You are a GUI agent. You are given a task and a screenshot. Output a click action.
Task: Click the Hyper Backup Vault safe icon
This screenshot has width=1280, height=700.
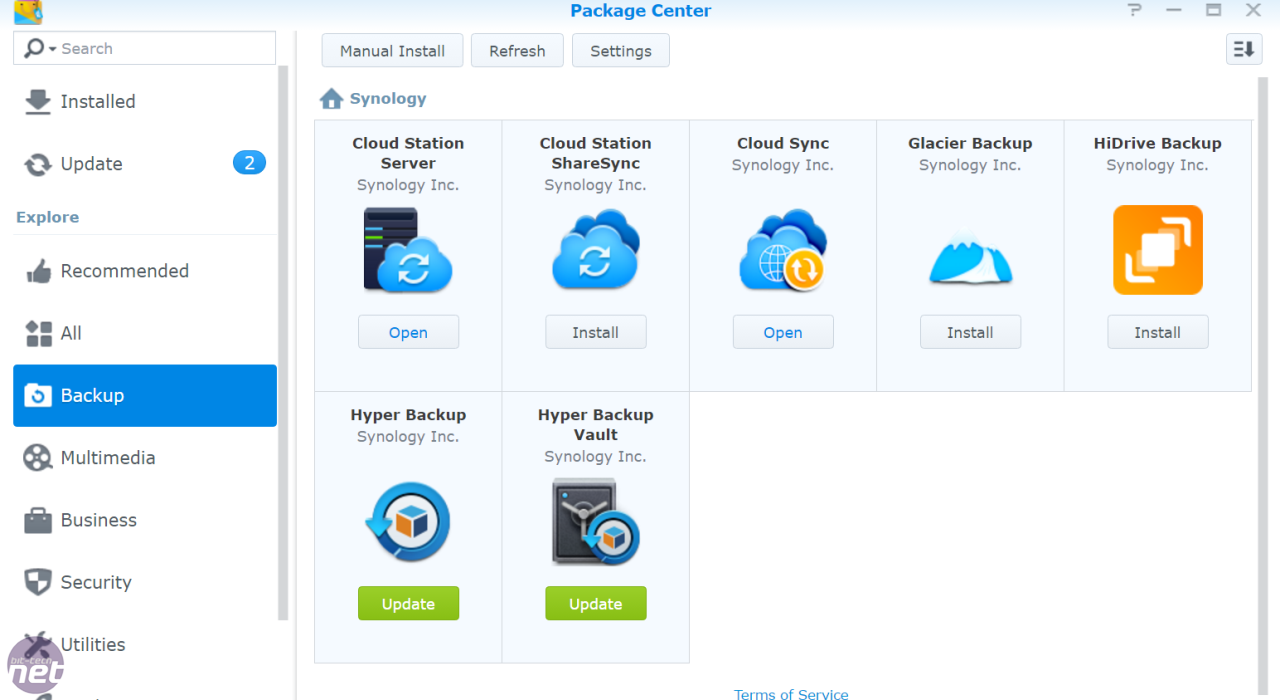[x=595, y=522]
